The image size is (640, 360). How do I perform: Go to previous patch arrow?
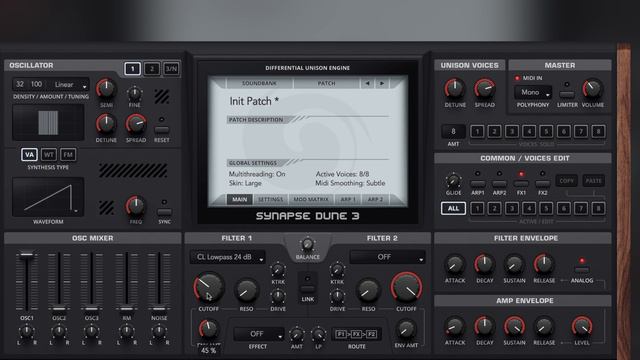pyautogui.click(x=367, y=83)
